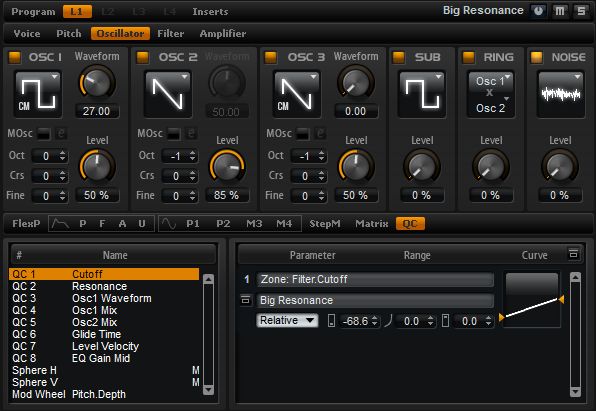Open the Filter tab
This screenshot has height=411, width=596.
click(171, 33)
